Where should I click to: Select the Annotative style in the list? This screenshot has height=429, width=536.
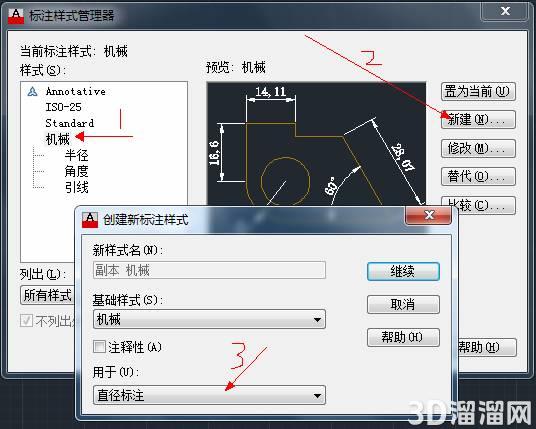pos(76,92)
